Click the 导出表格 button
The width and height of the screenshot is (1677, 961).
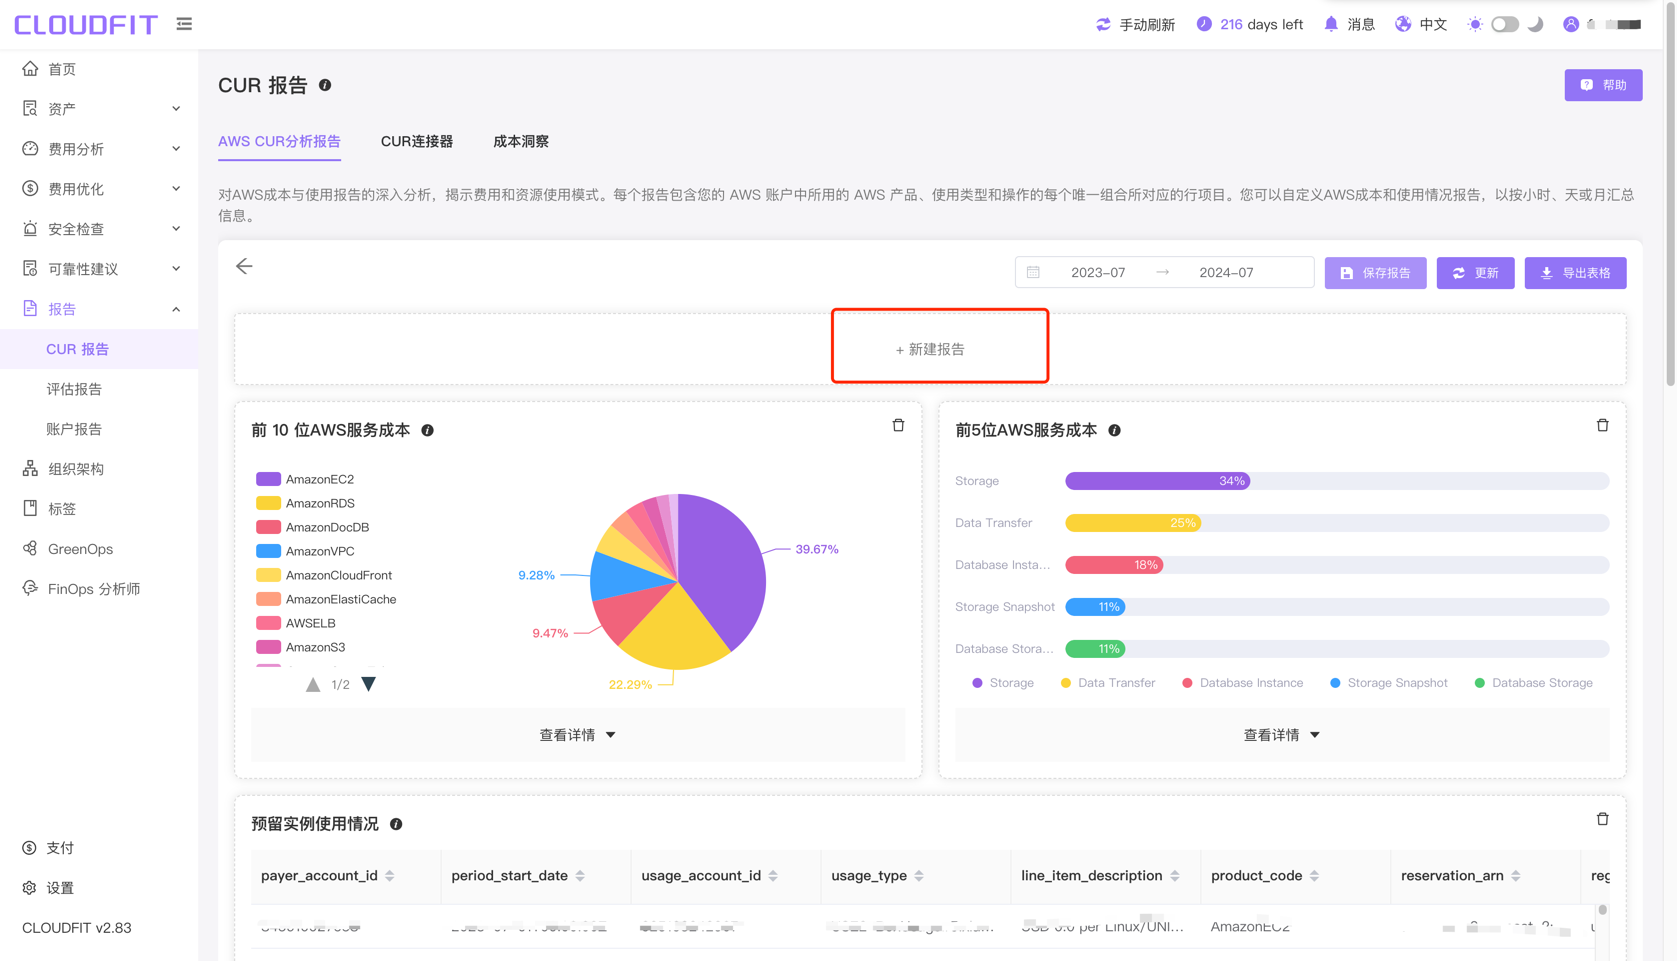pos(1575,273)
